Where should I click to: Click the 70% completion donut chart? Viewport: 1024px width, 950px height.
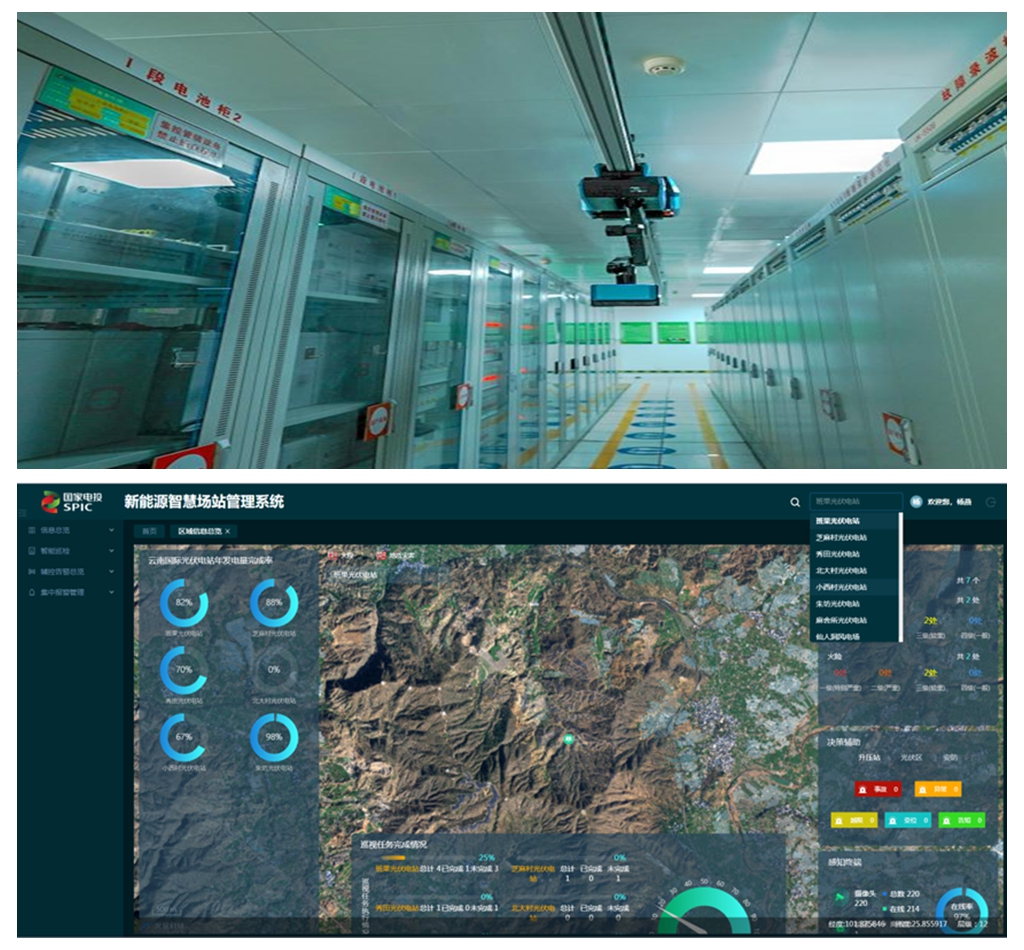(184, 670)
